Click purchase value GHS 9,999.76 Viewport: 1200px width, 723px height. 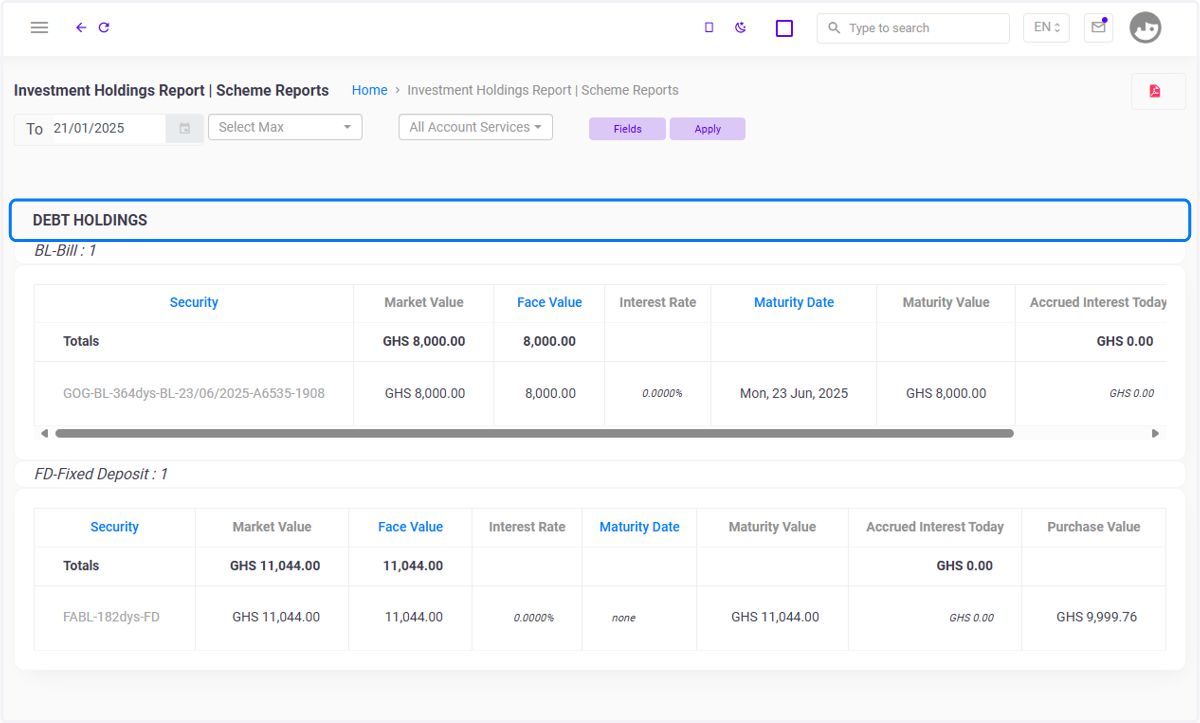(x=1096, y=617)
